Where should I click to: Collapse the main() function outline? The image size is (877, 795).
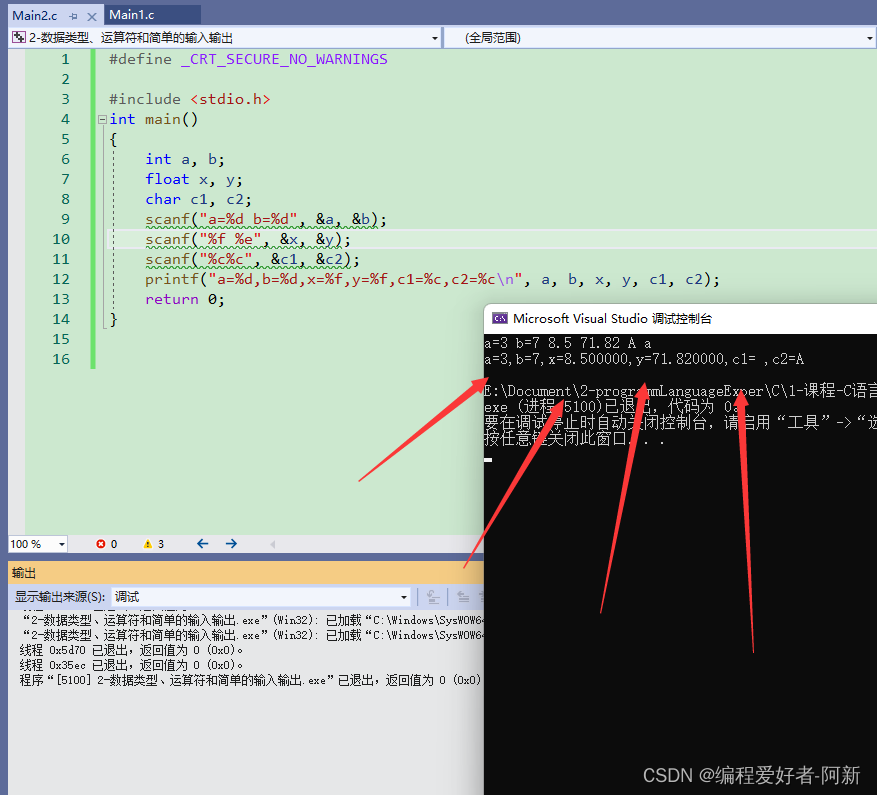[102, 119]
